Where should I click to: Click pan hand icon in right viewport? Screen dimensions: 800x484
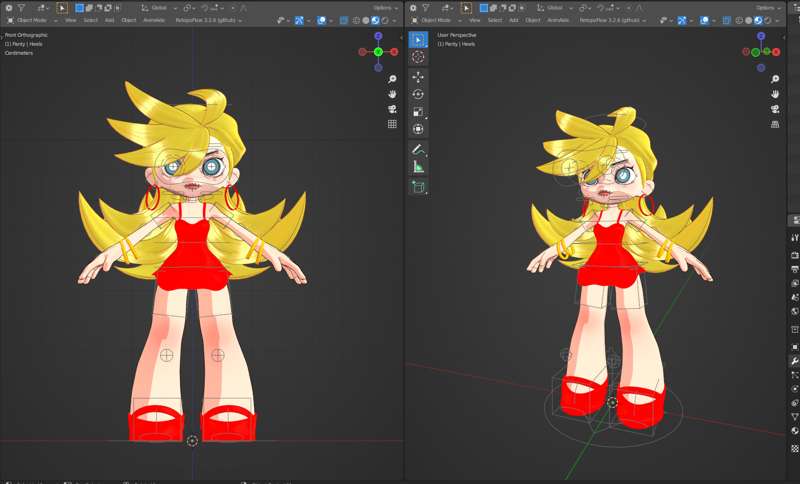(x=775, y=94)
